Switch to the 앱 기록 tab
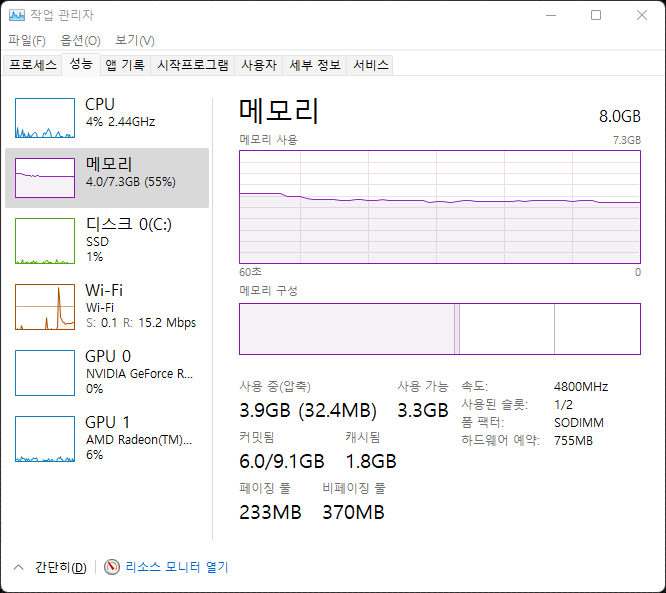Screen dimensions: 666x593 (x=125, y=65)
